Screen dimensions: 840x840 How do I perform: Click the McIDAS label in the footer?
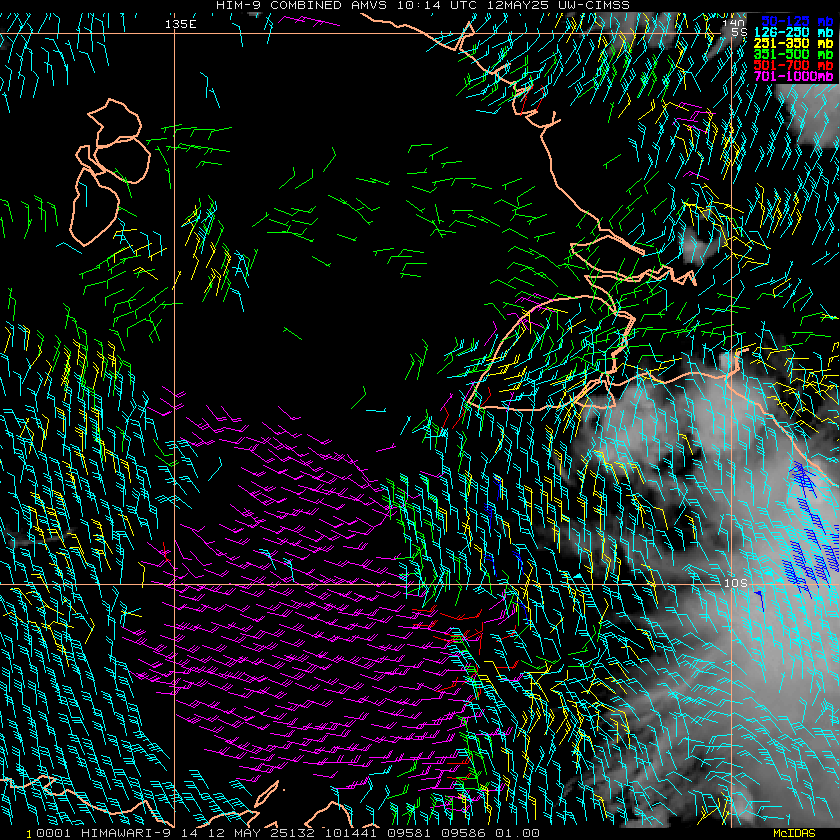pos(794,834)
